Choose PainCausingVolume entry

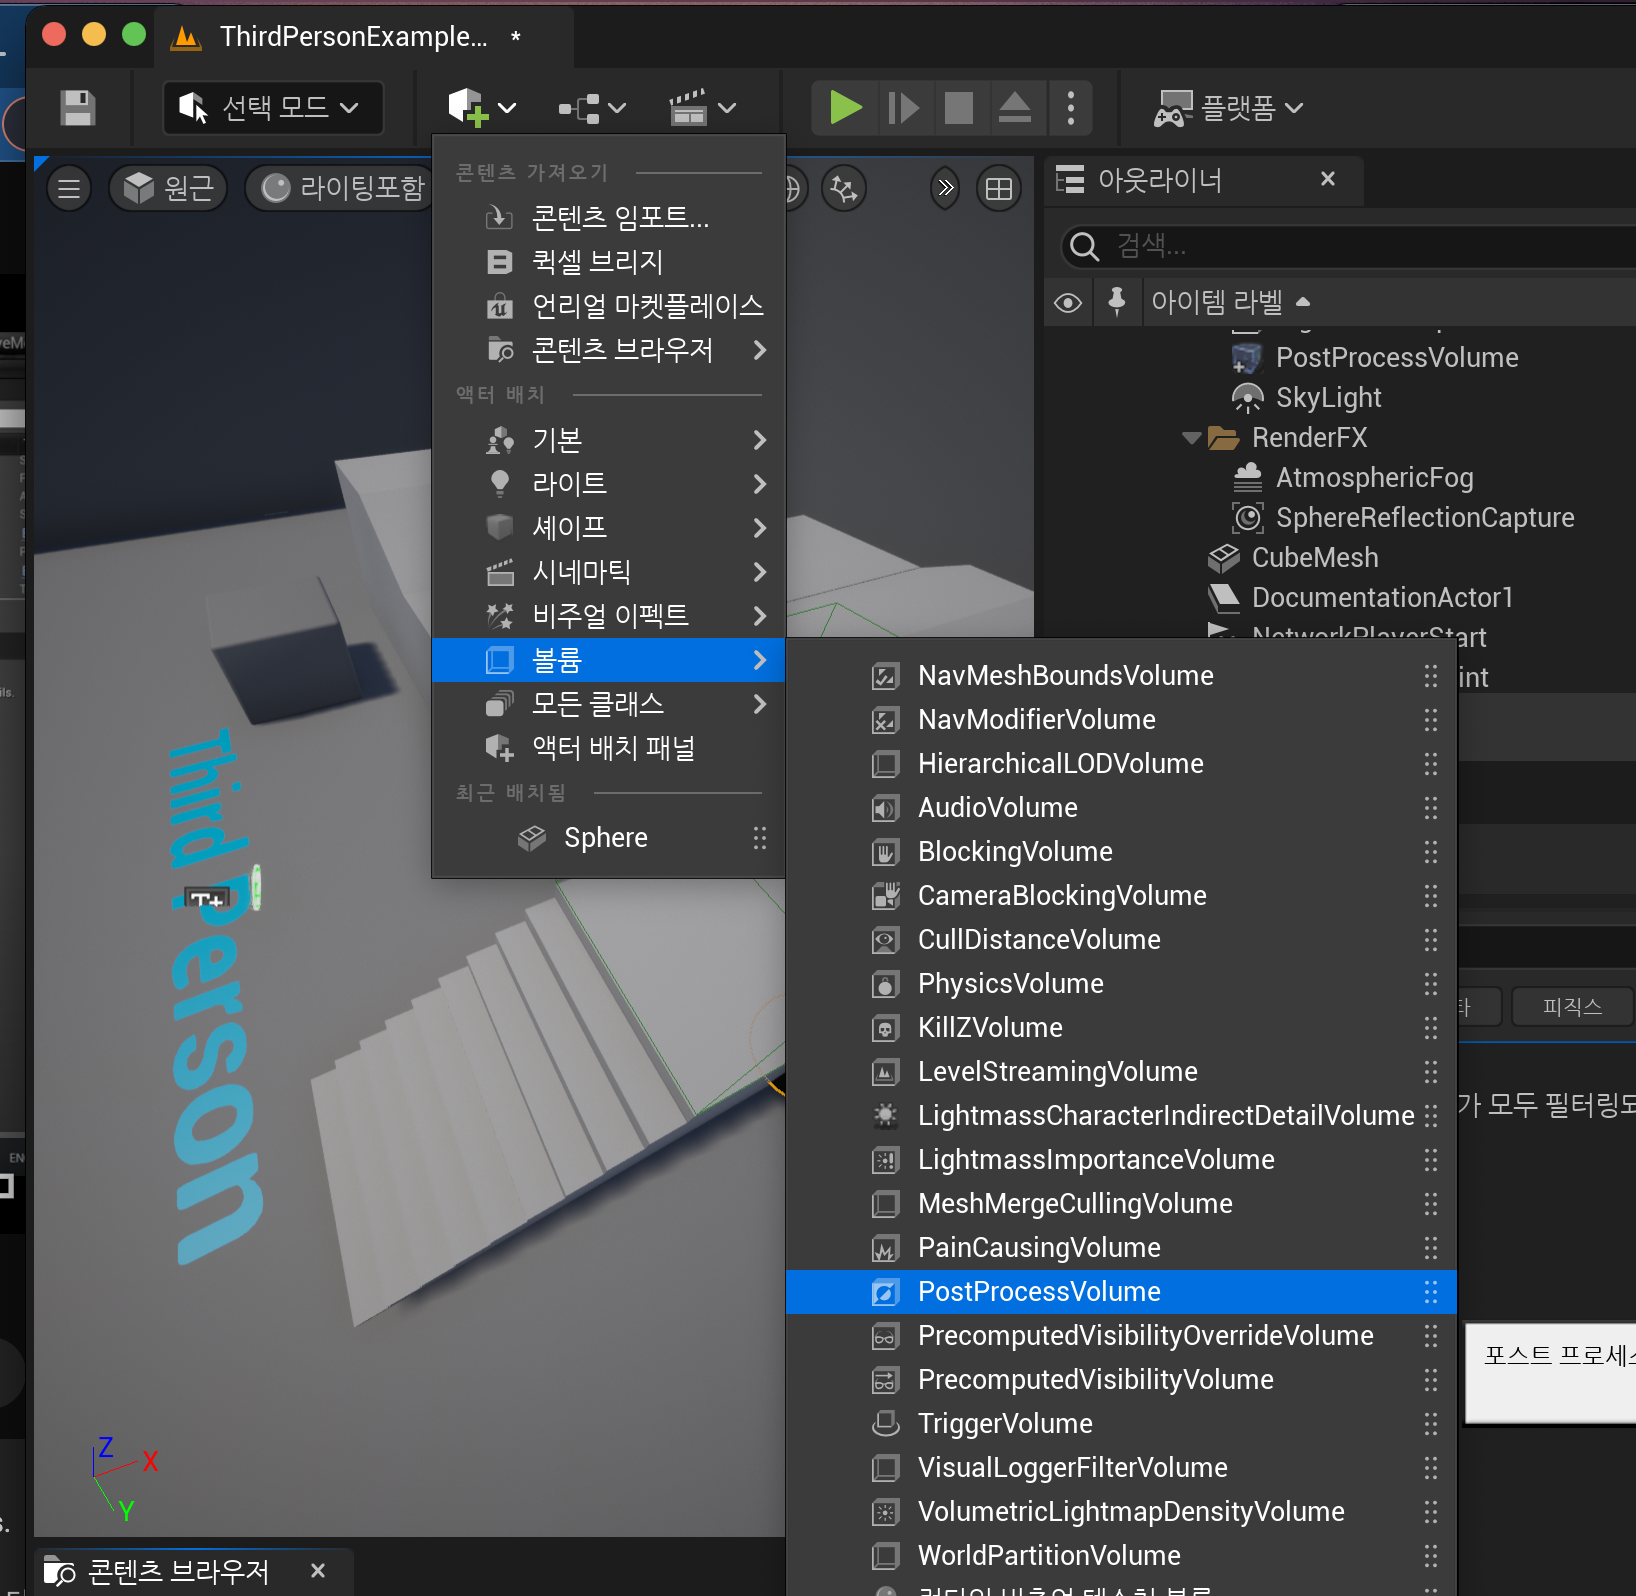(1121, 1247)
